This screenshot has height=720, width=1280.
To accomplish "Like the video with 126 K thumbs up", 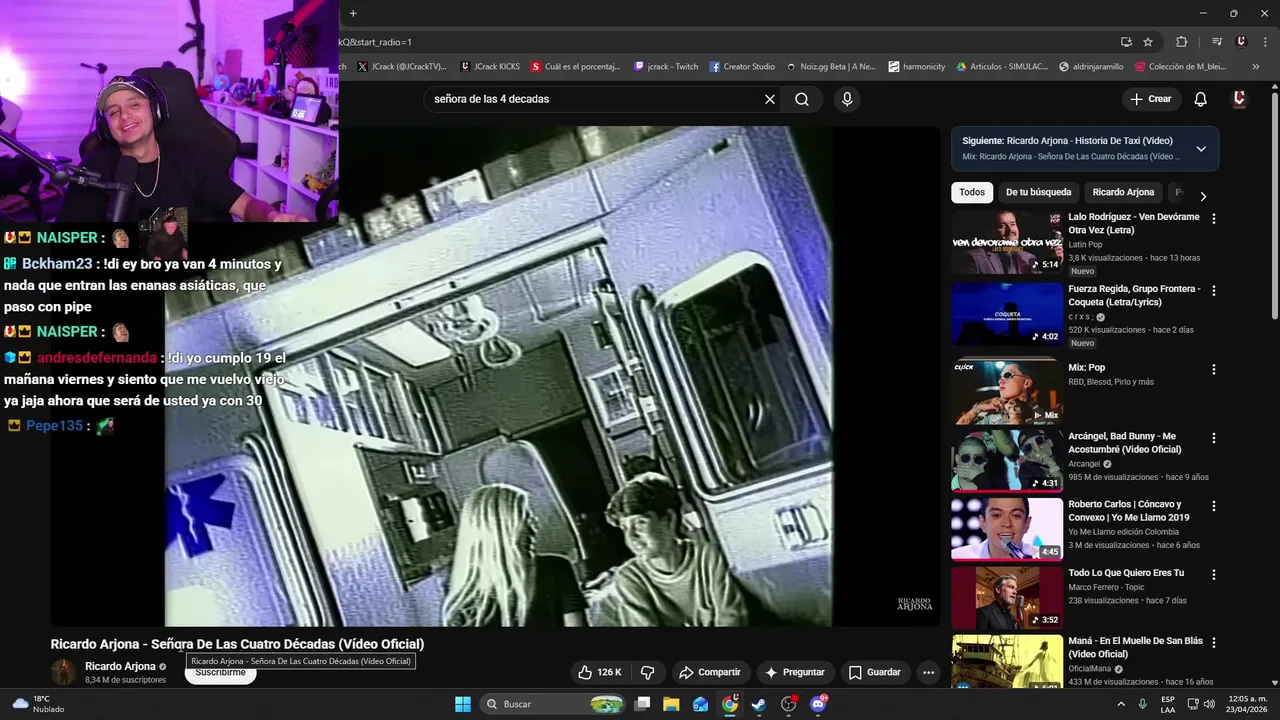I will (599, 672).
